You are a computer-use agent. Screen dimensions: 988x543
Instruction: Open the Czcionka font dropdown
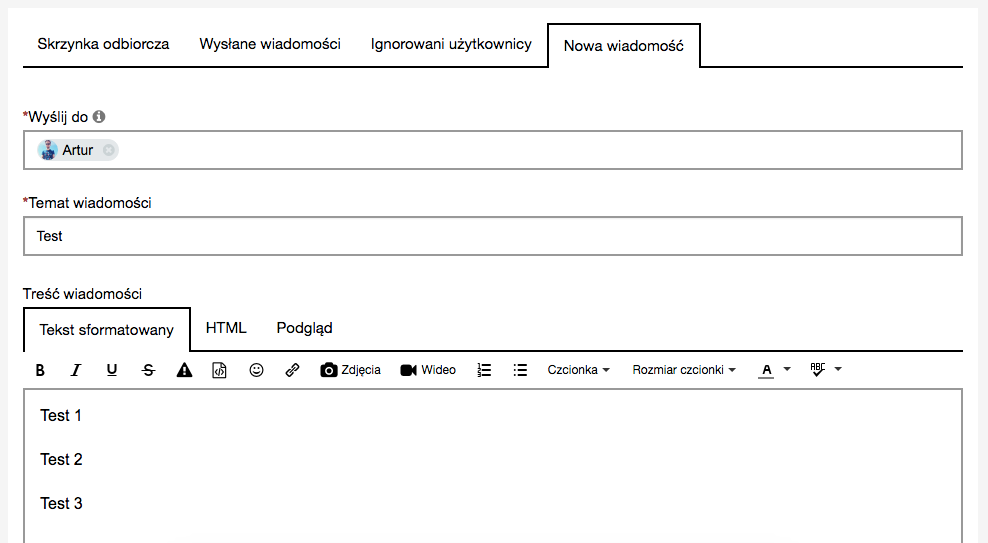click(x=578, y=370)
